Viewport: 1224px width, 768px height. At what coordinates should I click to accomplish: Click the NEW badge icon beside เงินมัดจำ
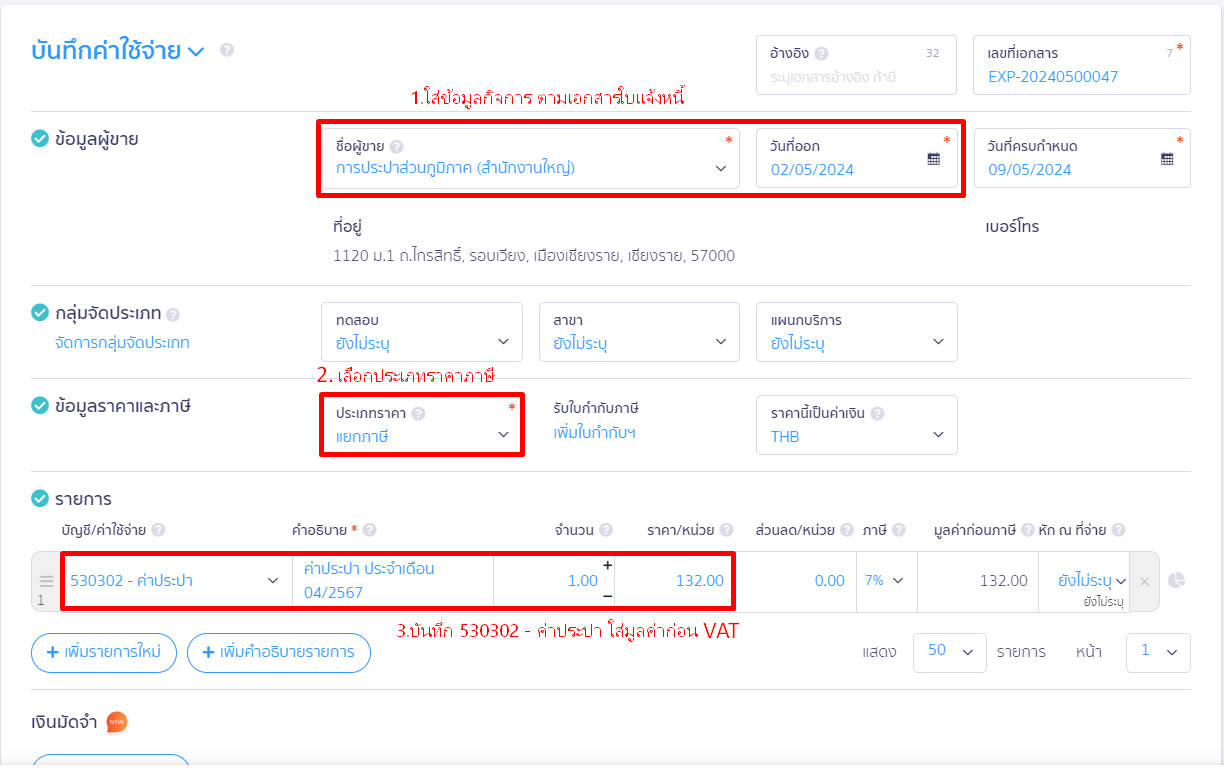[117, 722]
